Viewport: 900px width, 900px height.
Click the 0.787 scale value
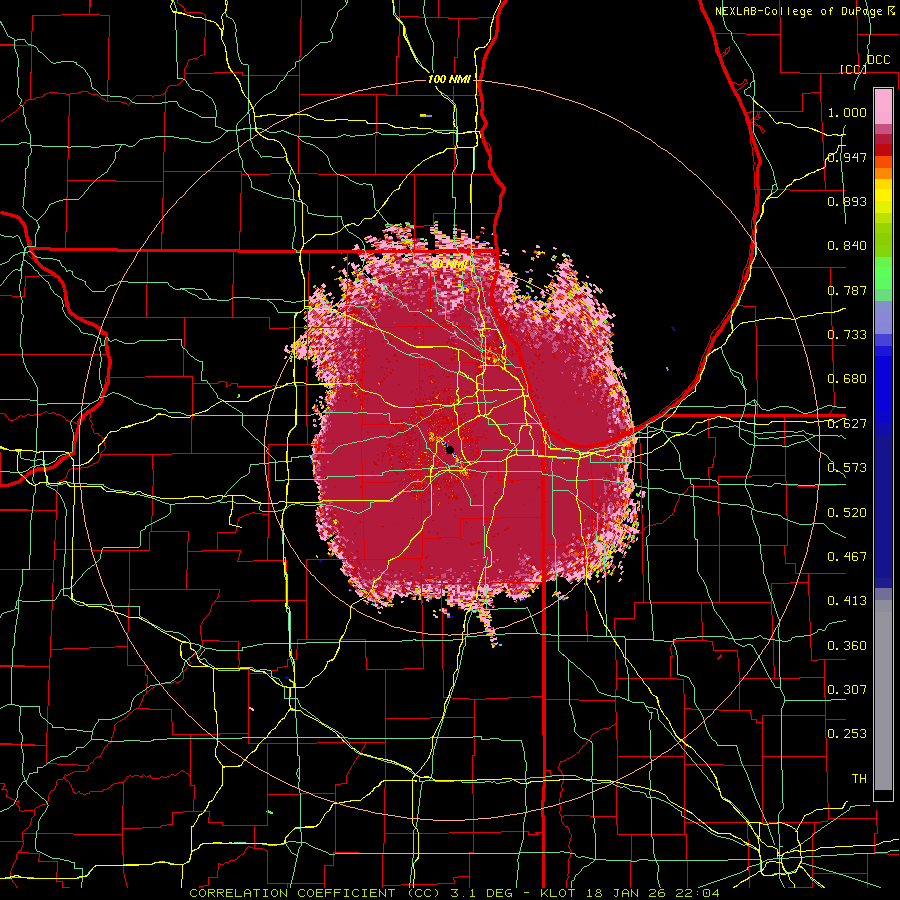pyautogui.click(x=847, y=290)
